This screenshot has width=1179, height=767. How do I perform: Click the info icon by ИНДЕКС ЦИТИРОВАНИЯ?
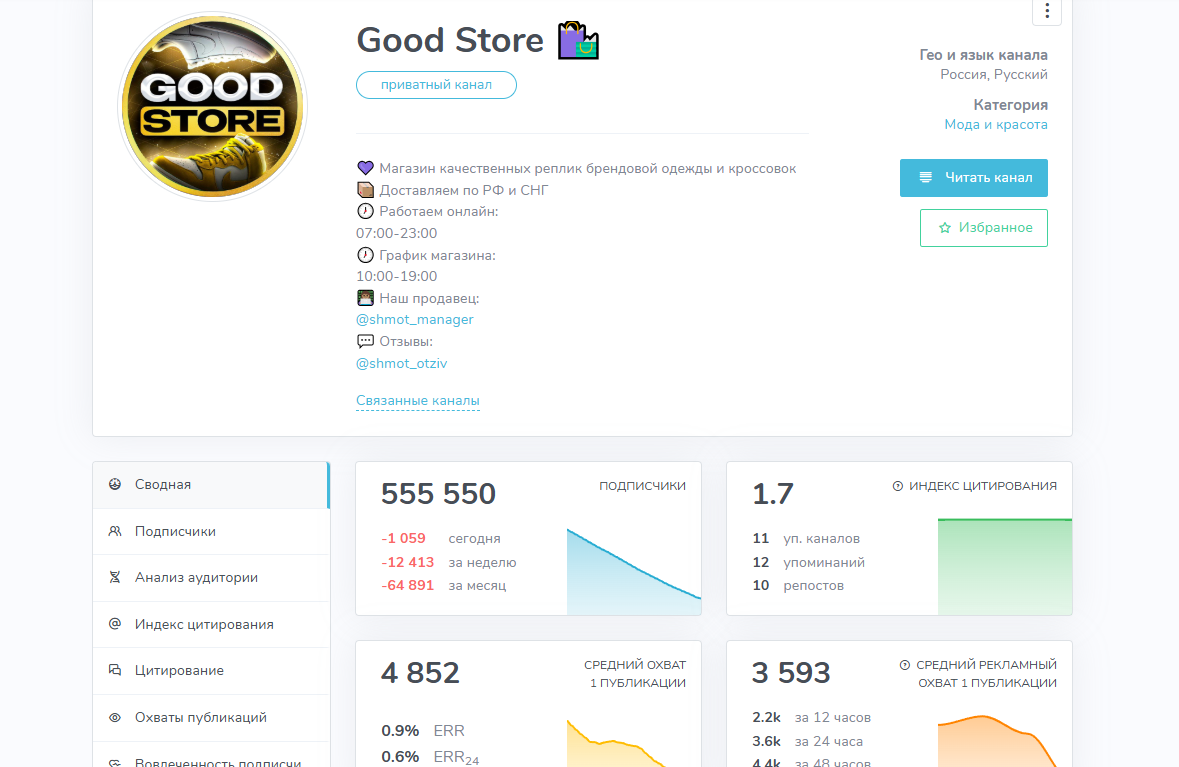(897, 486)
